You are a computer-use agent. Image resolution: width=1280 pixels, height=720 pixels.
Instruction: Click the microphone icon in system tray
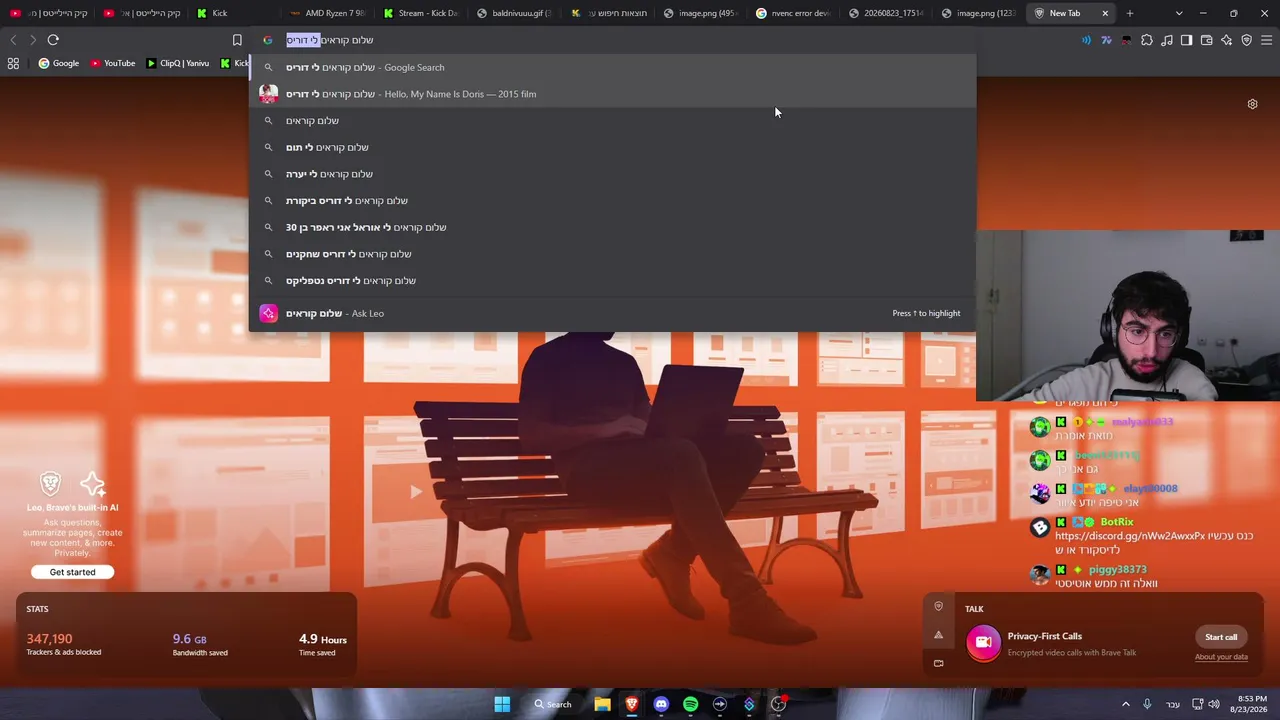[1147, 704]
